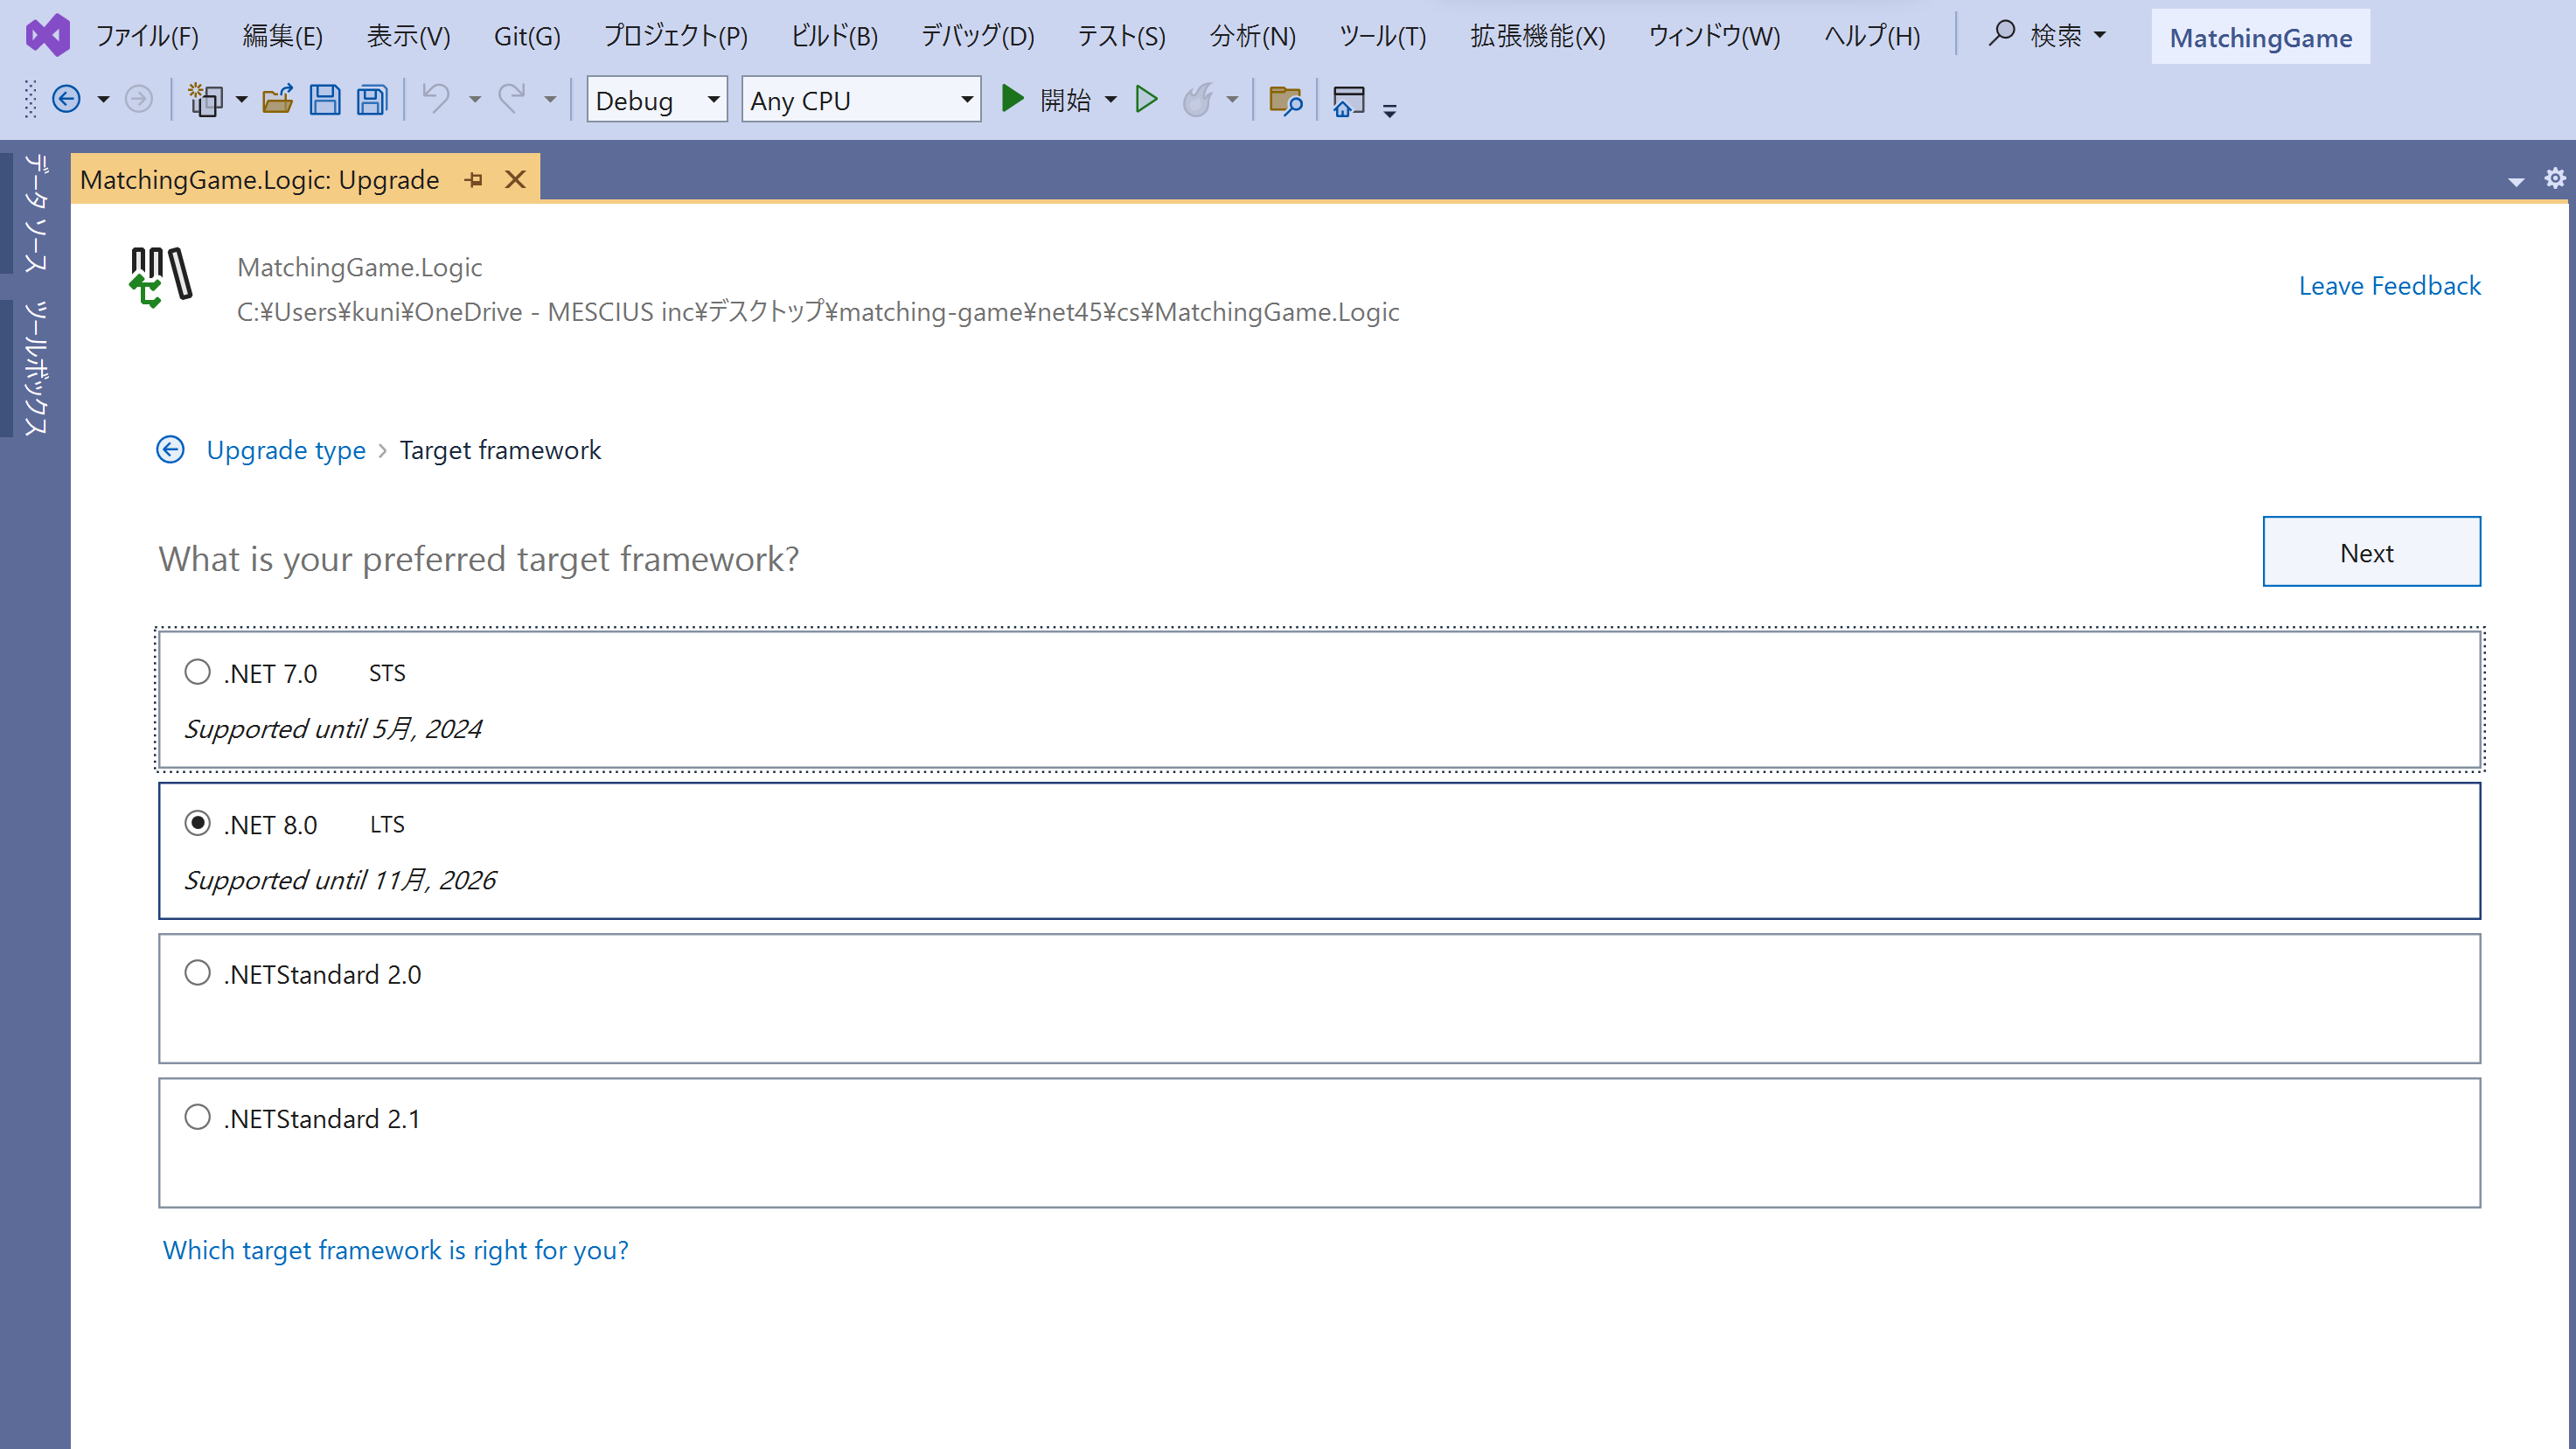Click the toolbar drag grip handle

pyautogui.click(x=30, y=99)
